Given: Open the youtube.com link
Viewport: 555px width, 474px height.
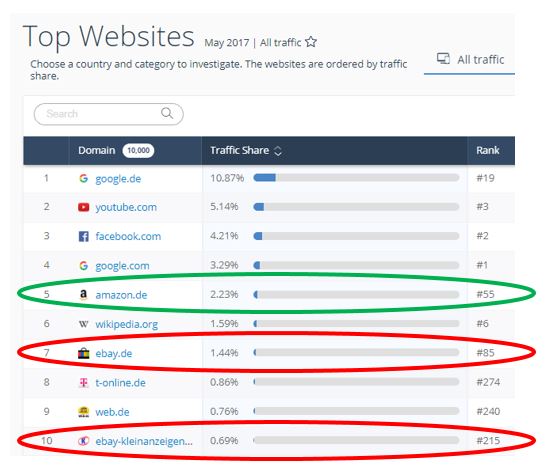Looking at the screenshot, I should click(x=126, y=207).
